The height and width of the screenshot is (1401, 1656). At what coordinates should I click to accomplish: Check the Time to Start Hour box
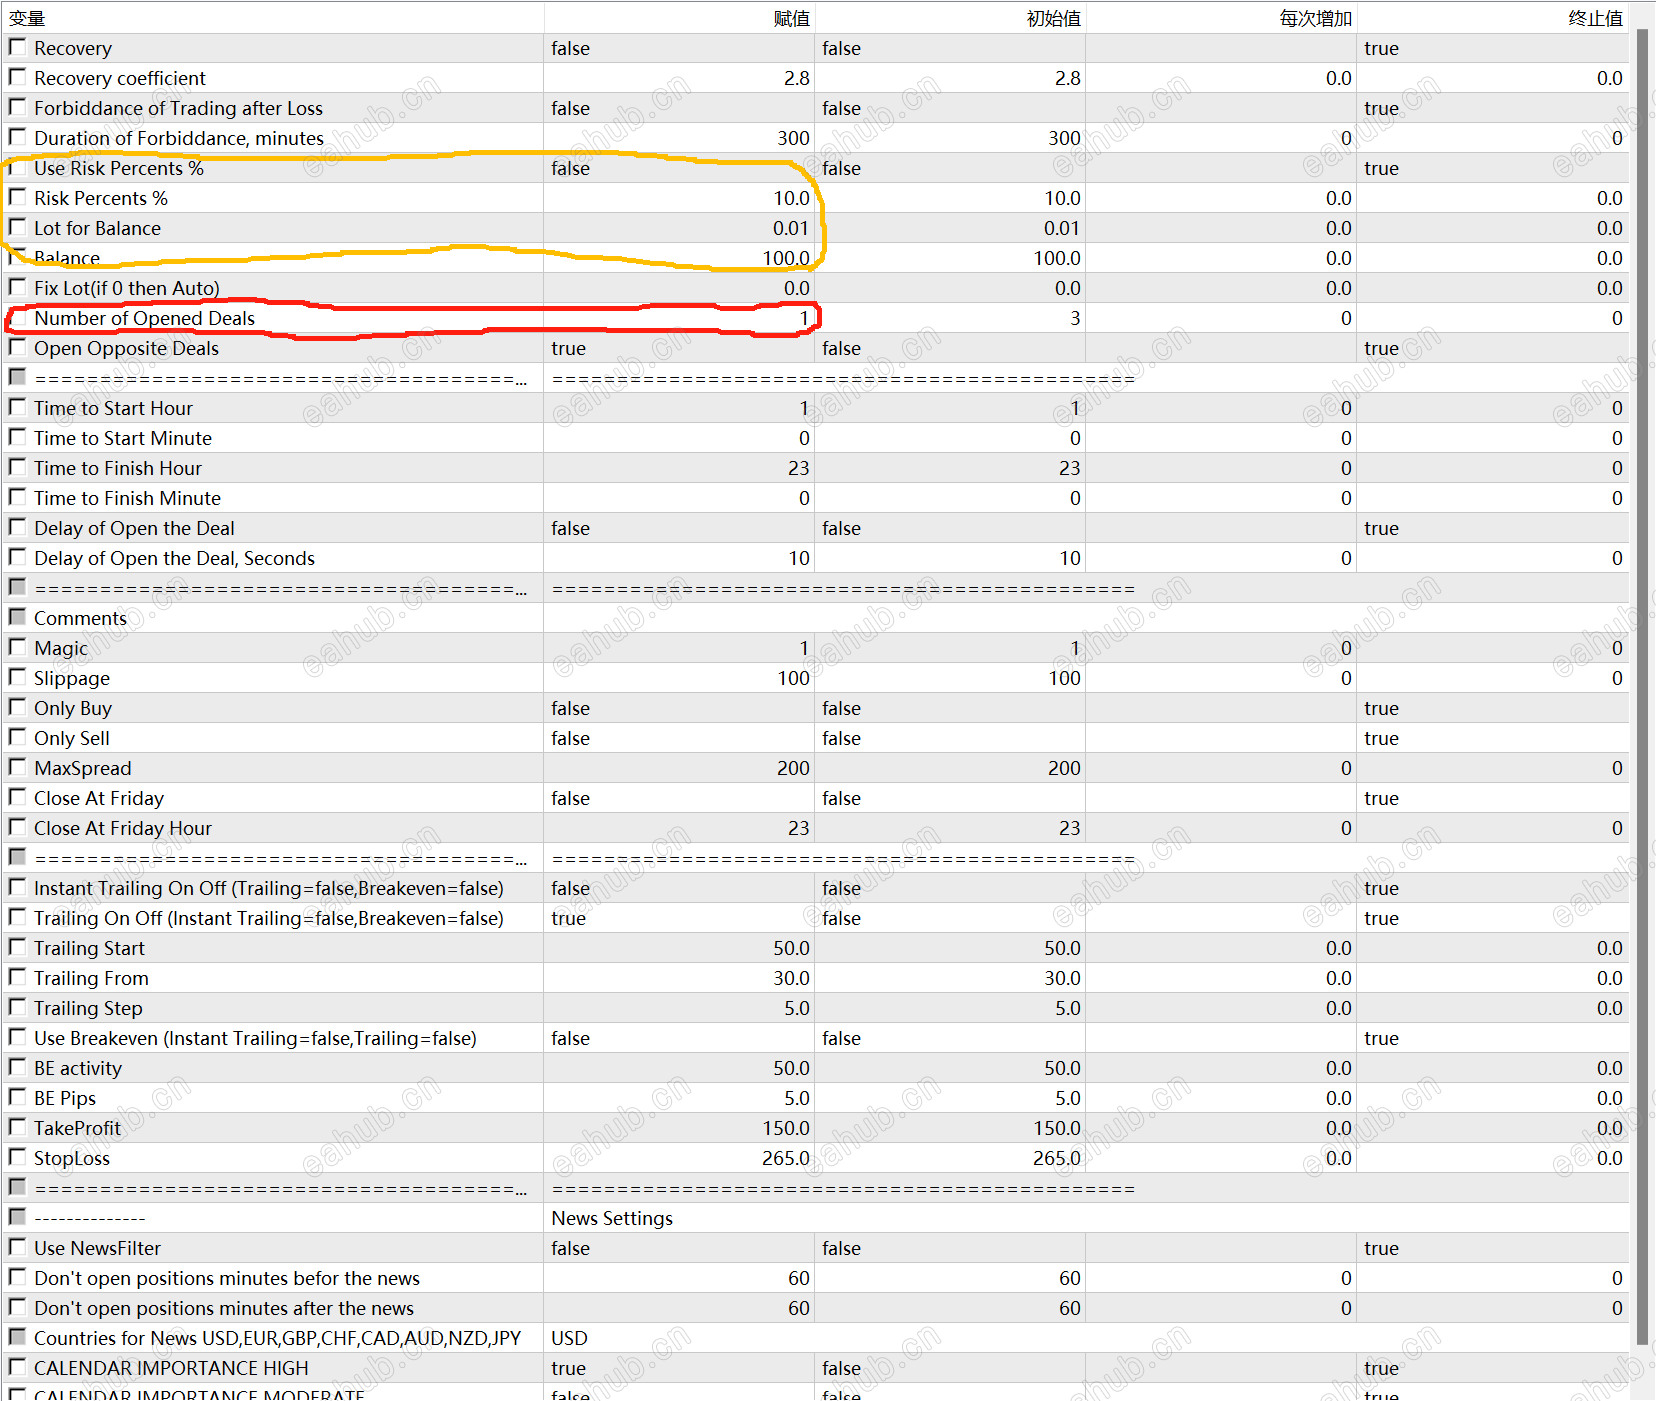click(17, 407)
